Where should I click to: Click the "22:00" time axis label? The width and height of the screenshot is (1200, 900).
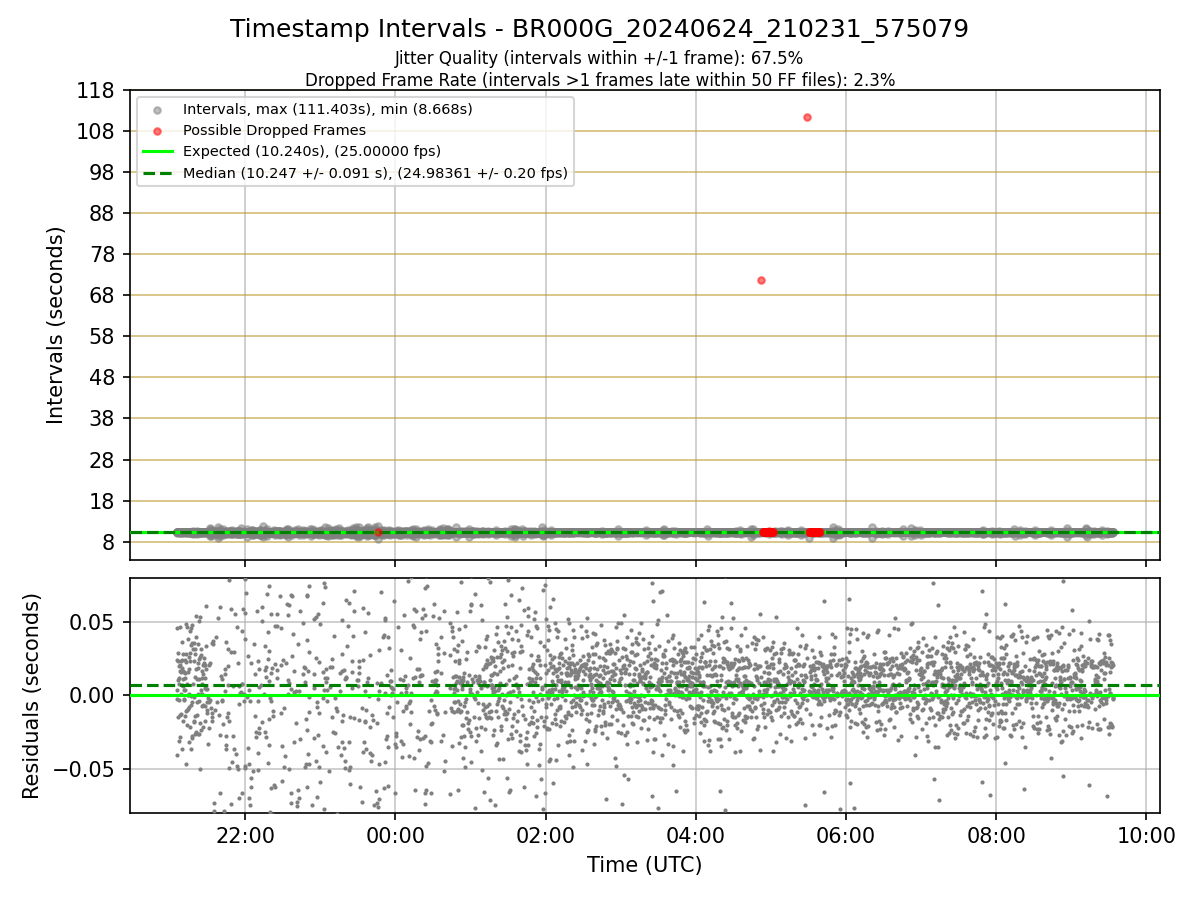coord(245,836)
